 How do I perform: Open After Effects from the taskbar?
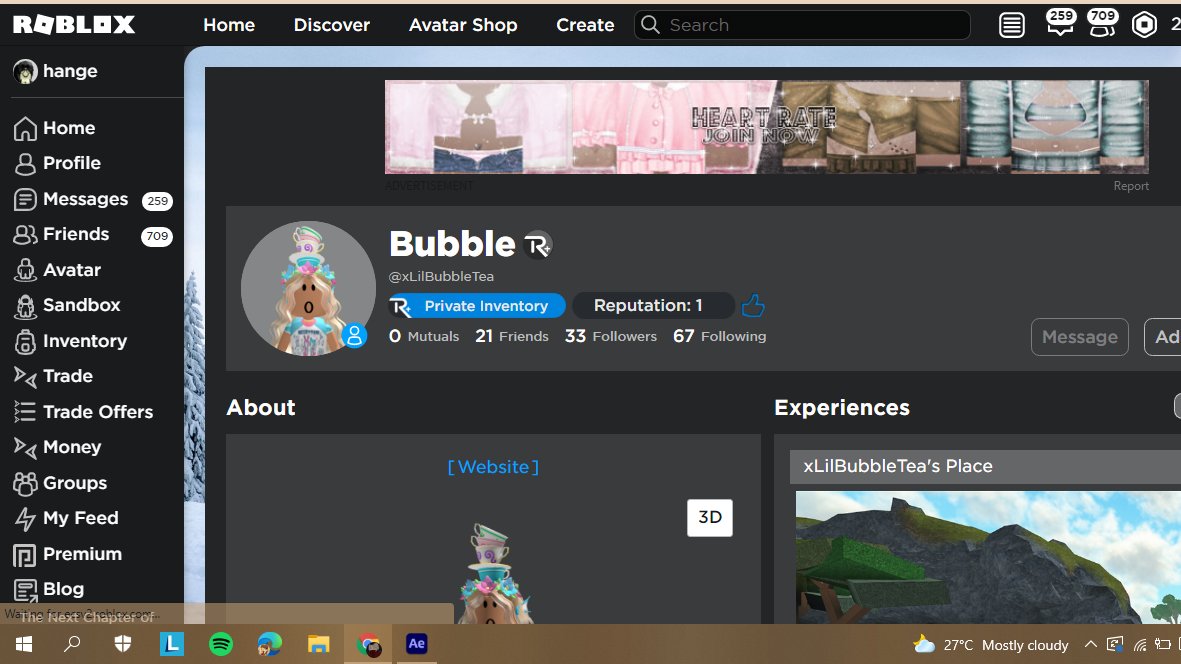[x=417, y=644]
